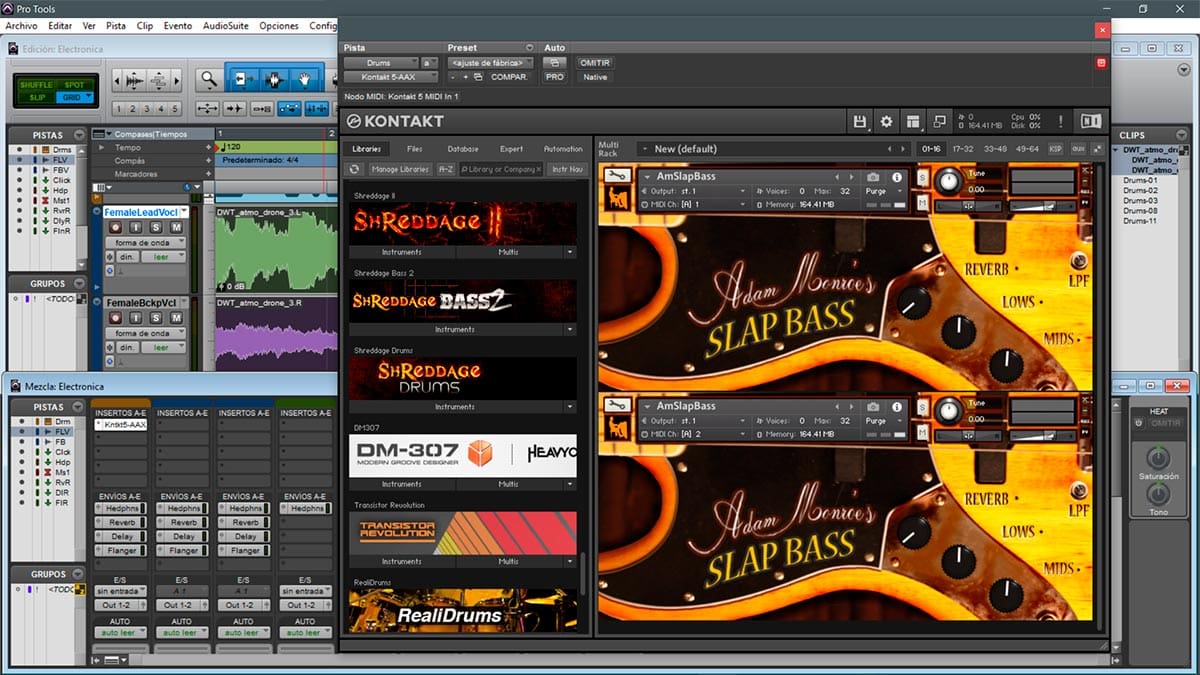Adjust the Tono knob in HEAT panel

[1157, 494]
